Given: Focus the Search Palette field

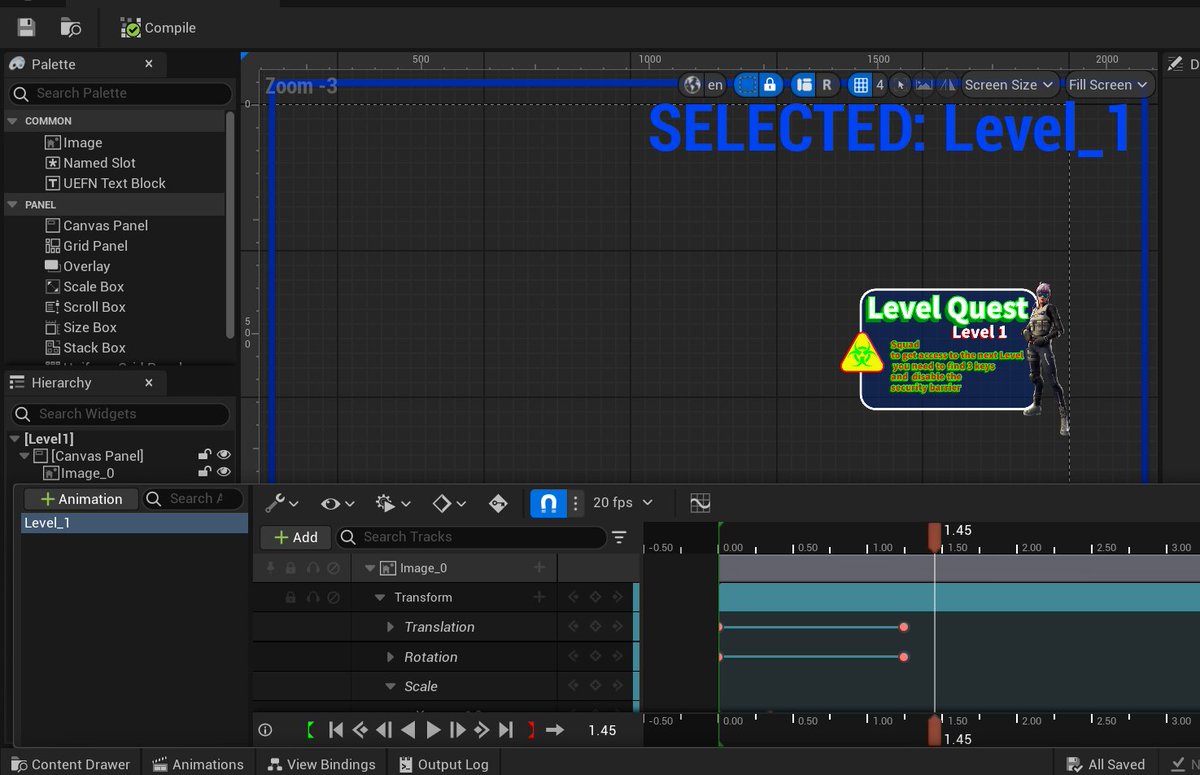Looking at the screenshot, I should tap(120, 93).
